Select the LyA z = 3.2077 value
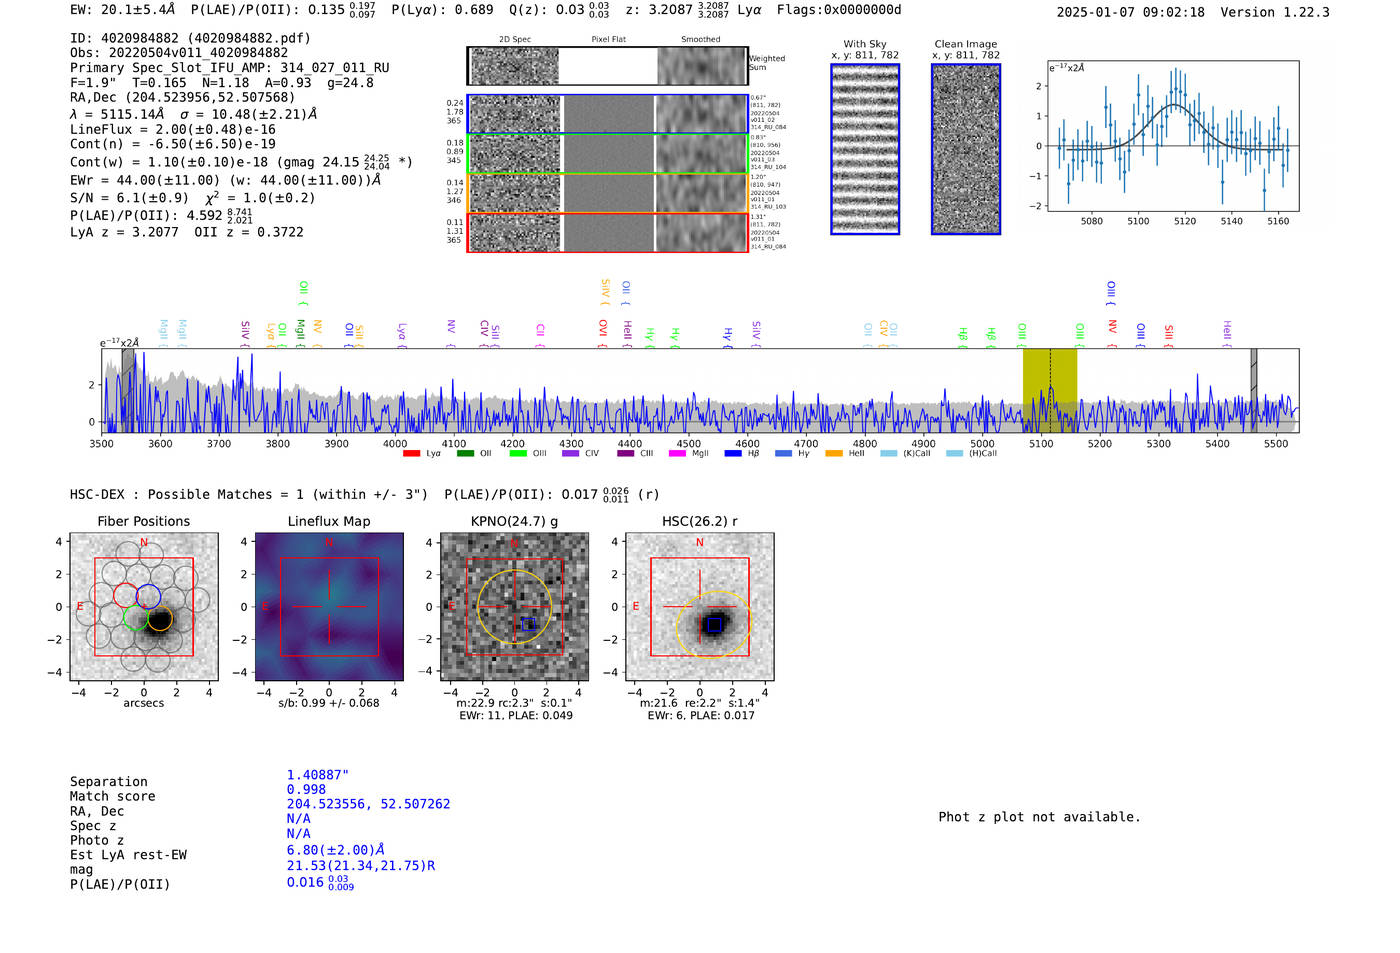 [x=124, y=232]
